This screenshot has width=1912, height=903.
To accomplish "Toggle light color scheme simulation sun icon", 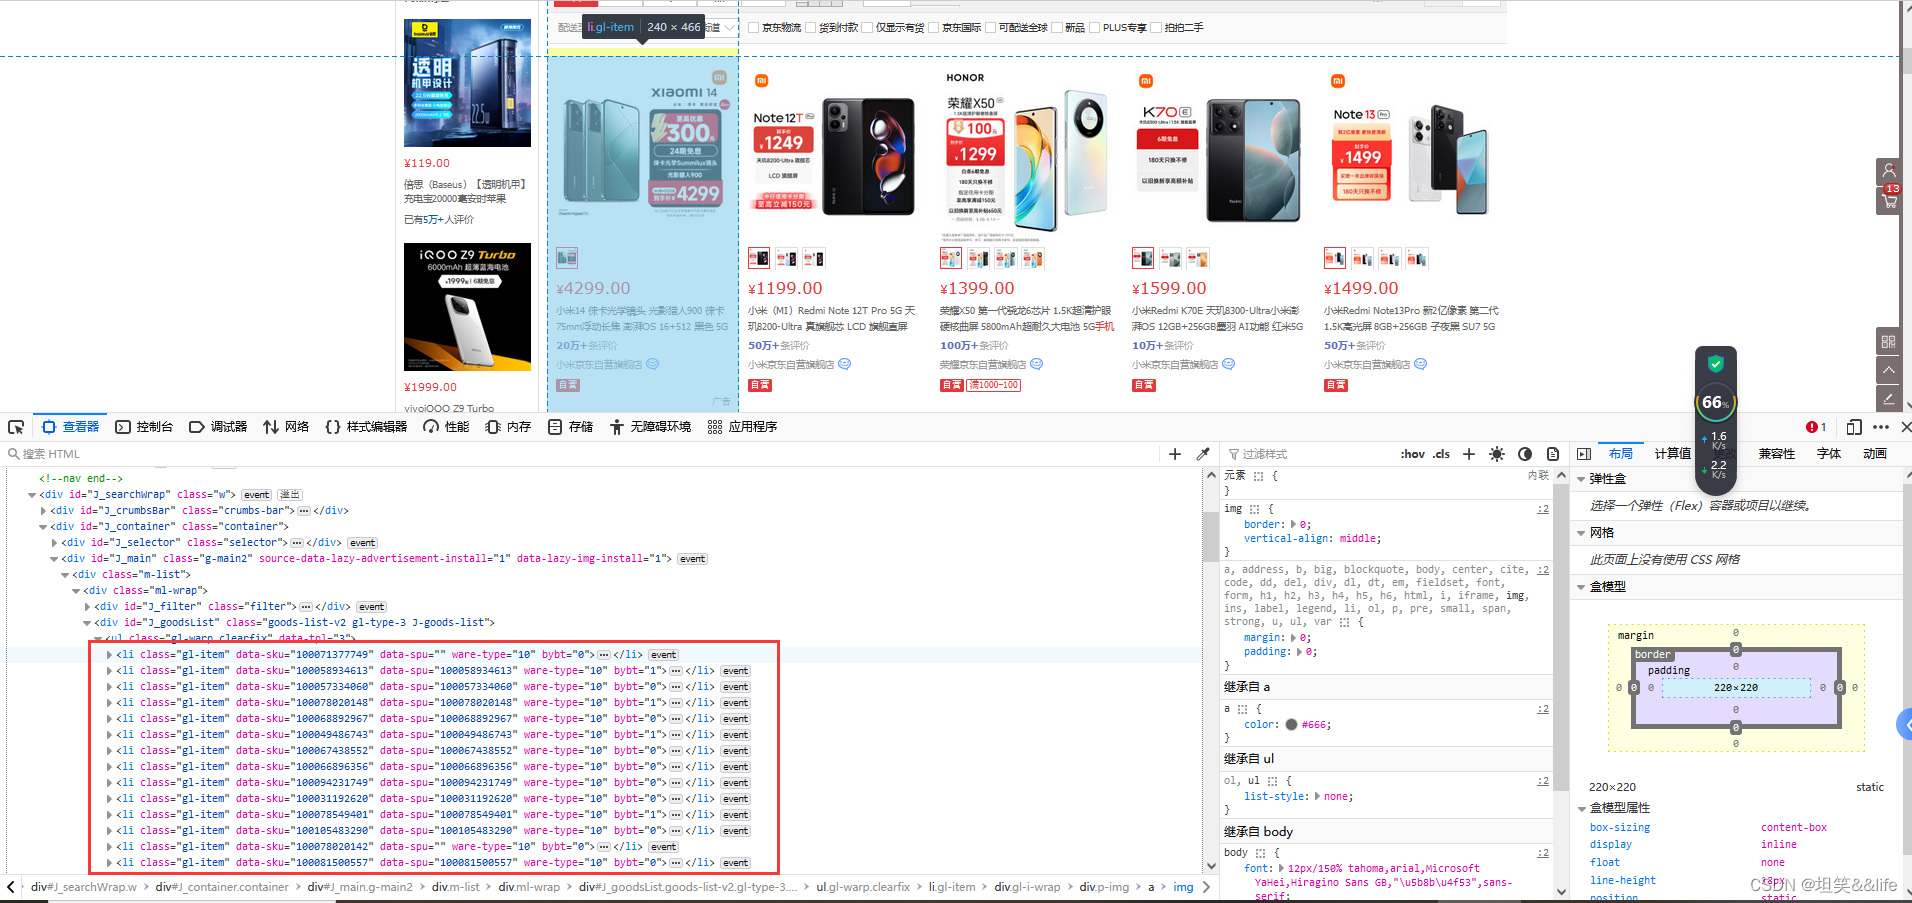I will 1497,454.
